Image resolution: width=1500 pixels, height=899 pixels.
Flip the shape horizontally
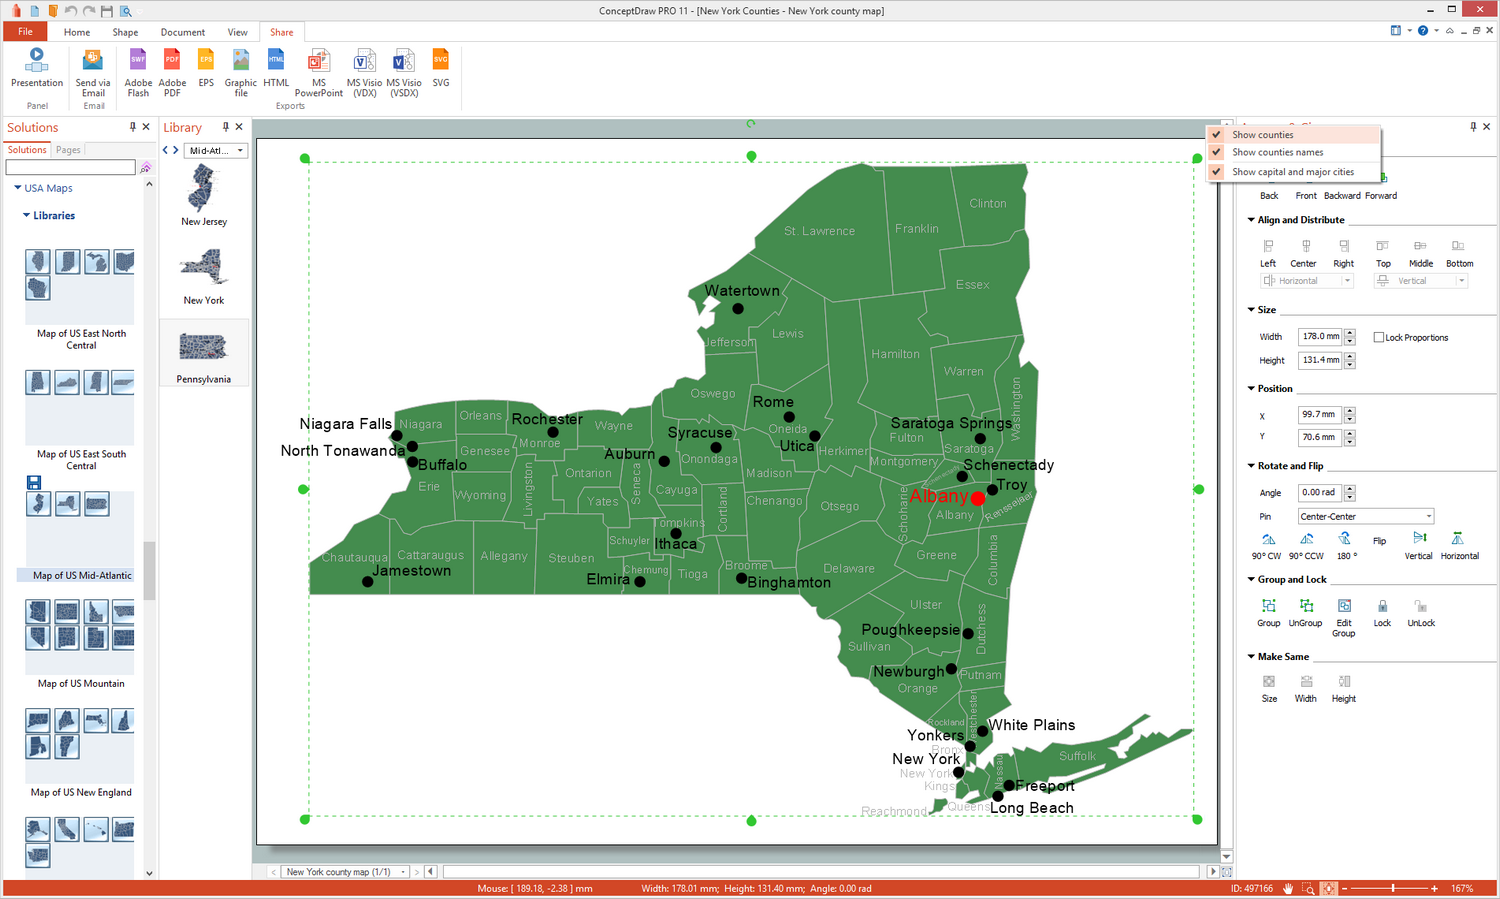(x=1459, y=546)
